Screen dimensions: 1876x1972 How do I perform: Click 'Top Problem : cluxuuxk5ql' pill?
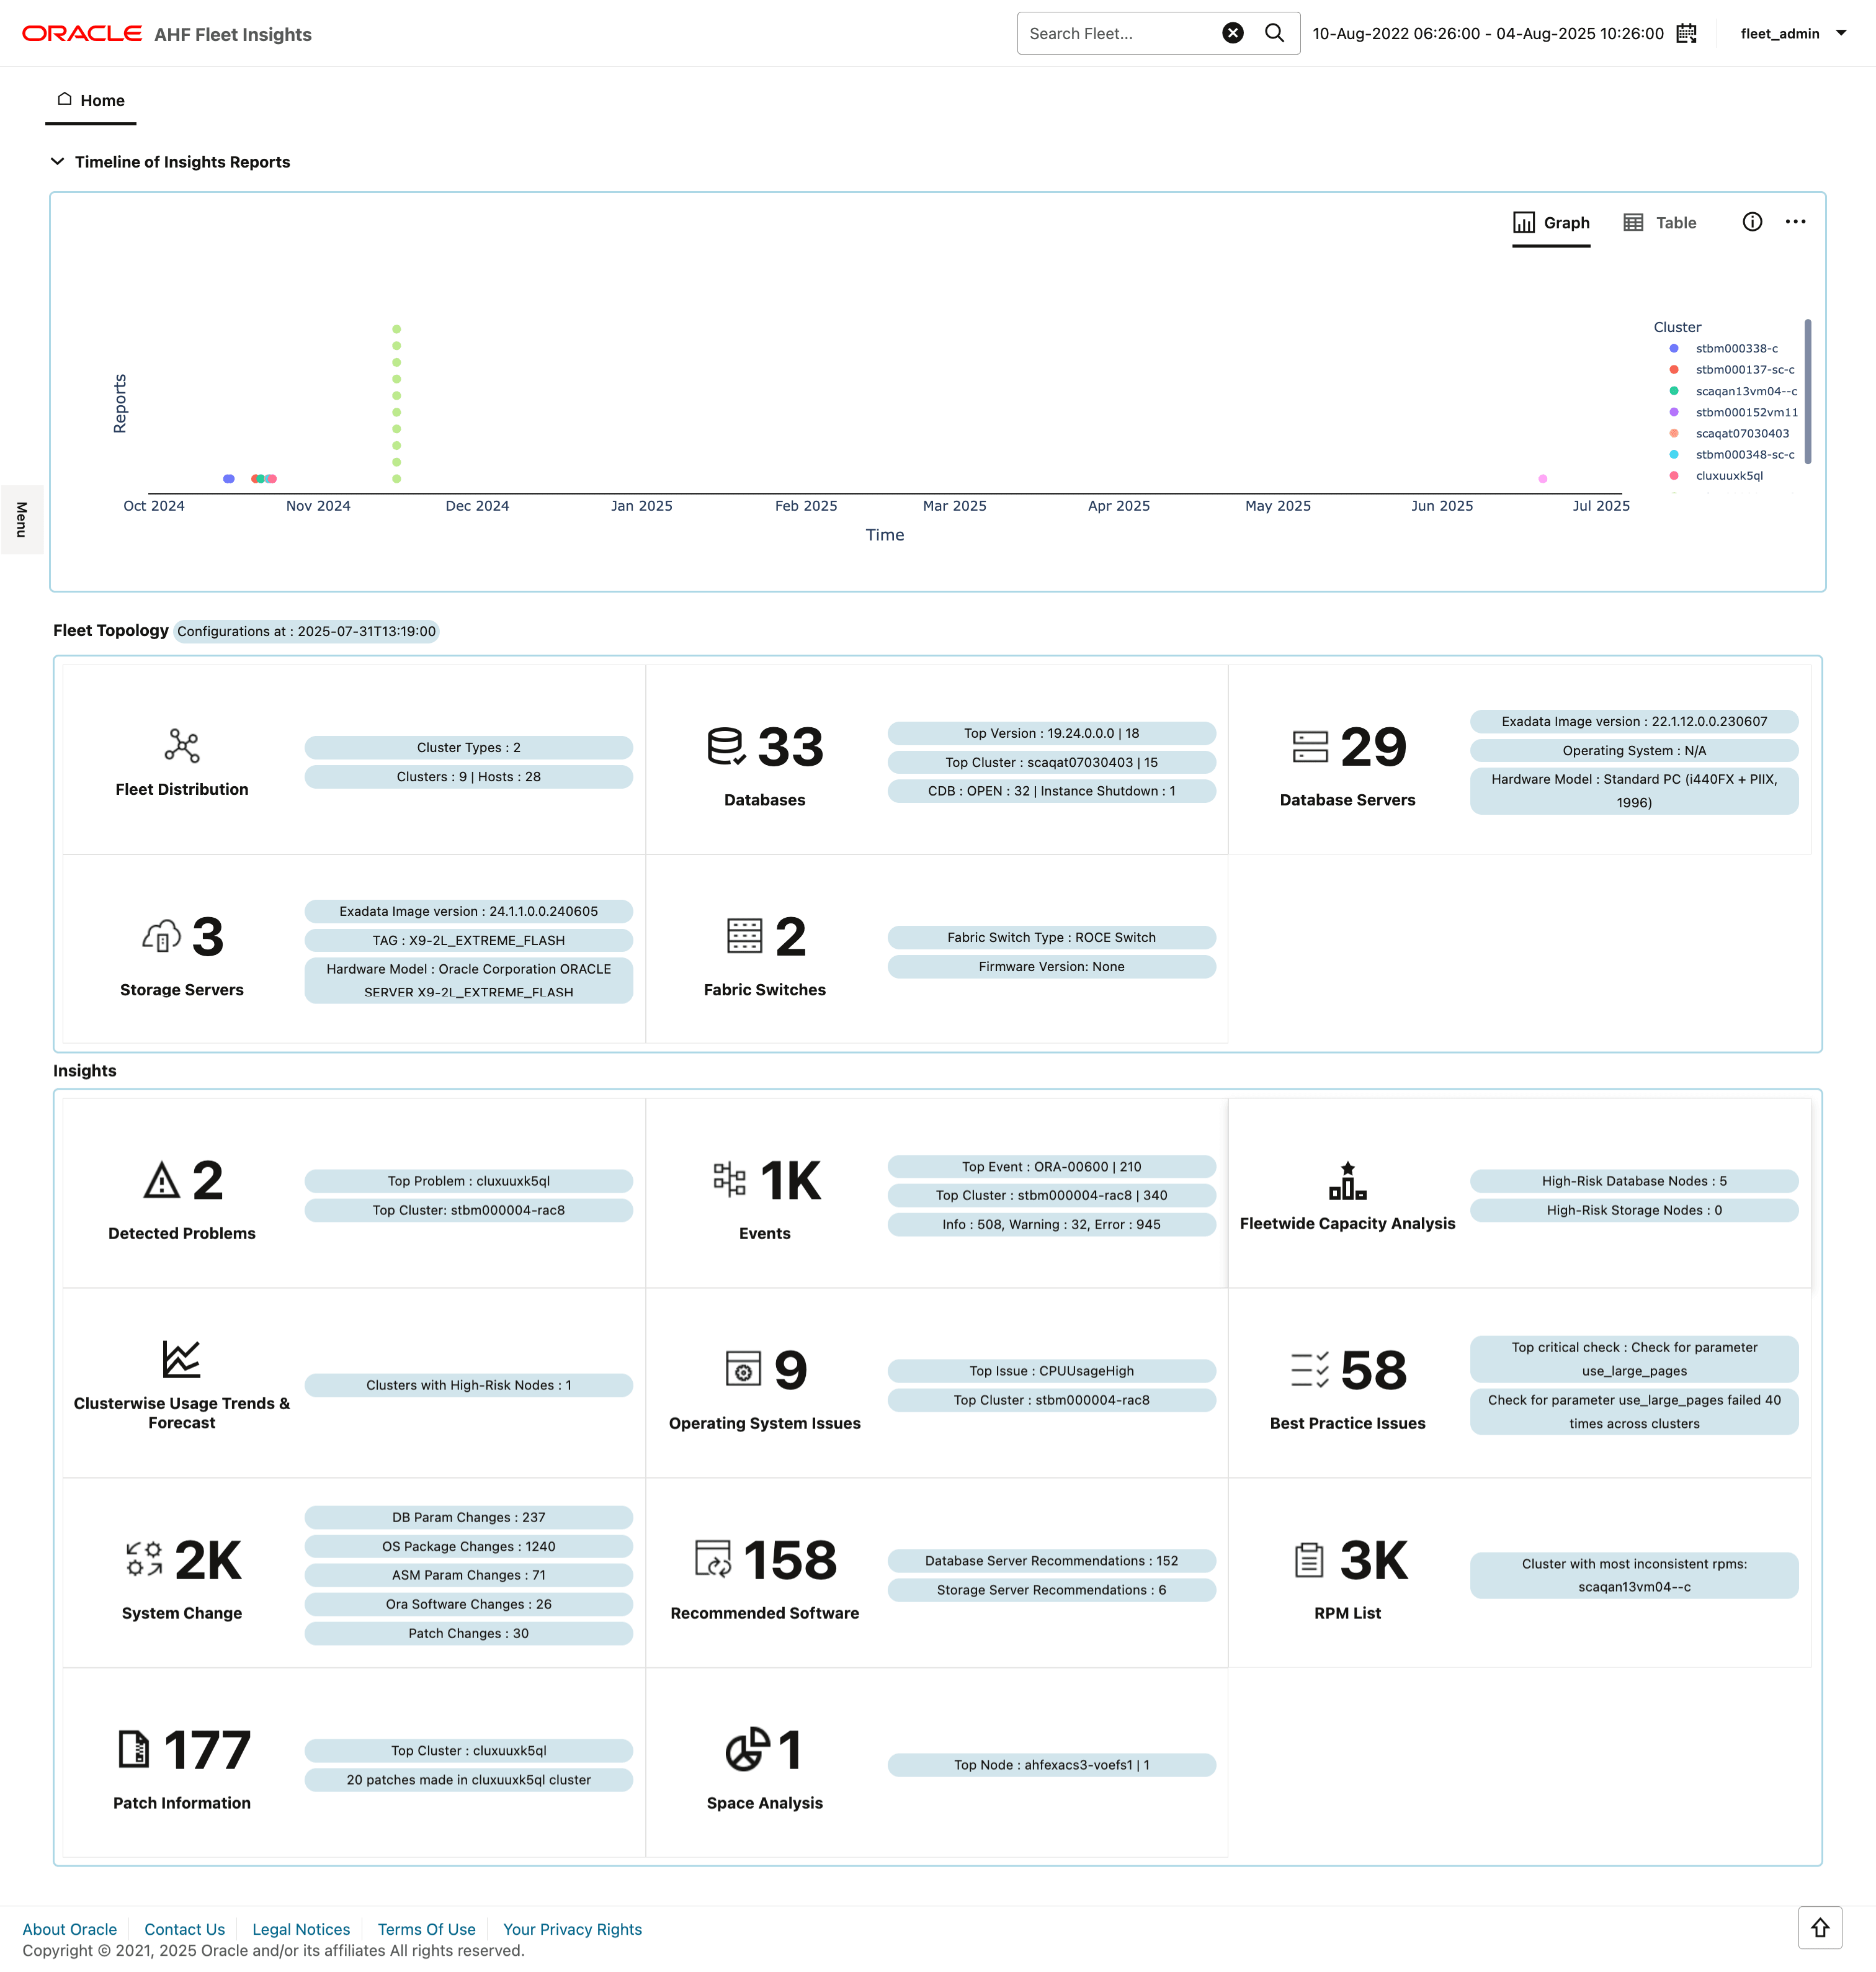pos(468,1181)
